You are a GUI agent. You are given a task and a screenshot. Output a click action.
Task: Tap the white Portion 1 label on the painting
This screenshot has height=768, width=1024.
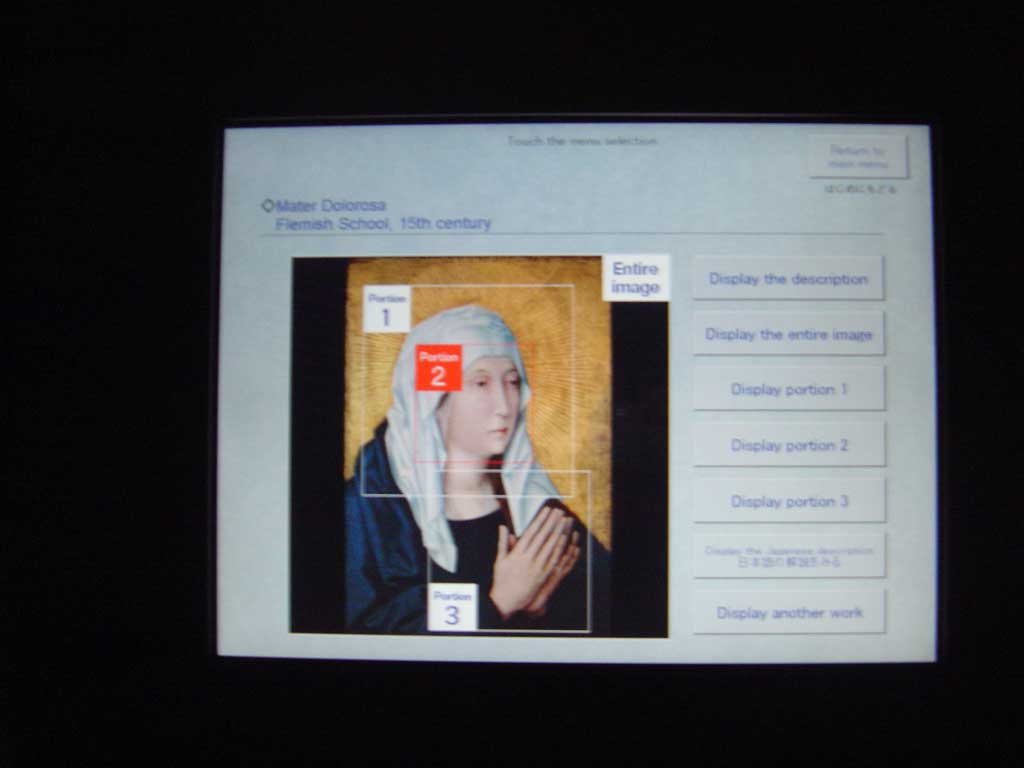point(386,310)
